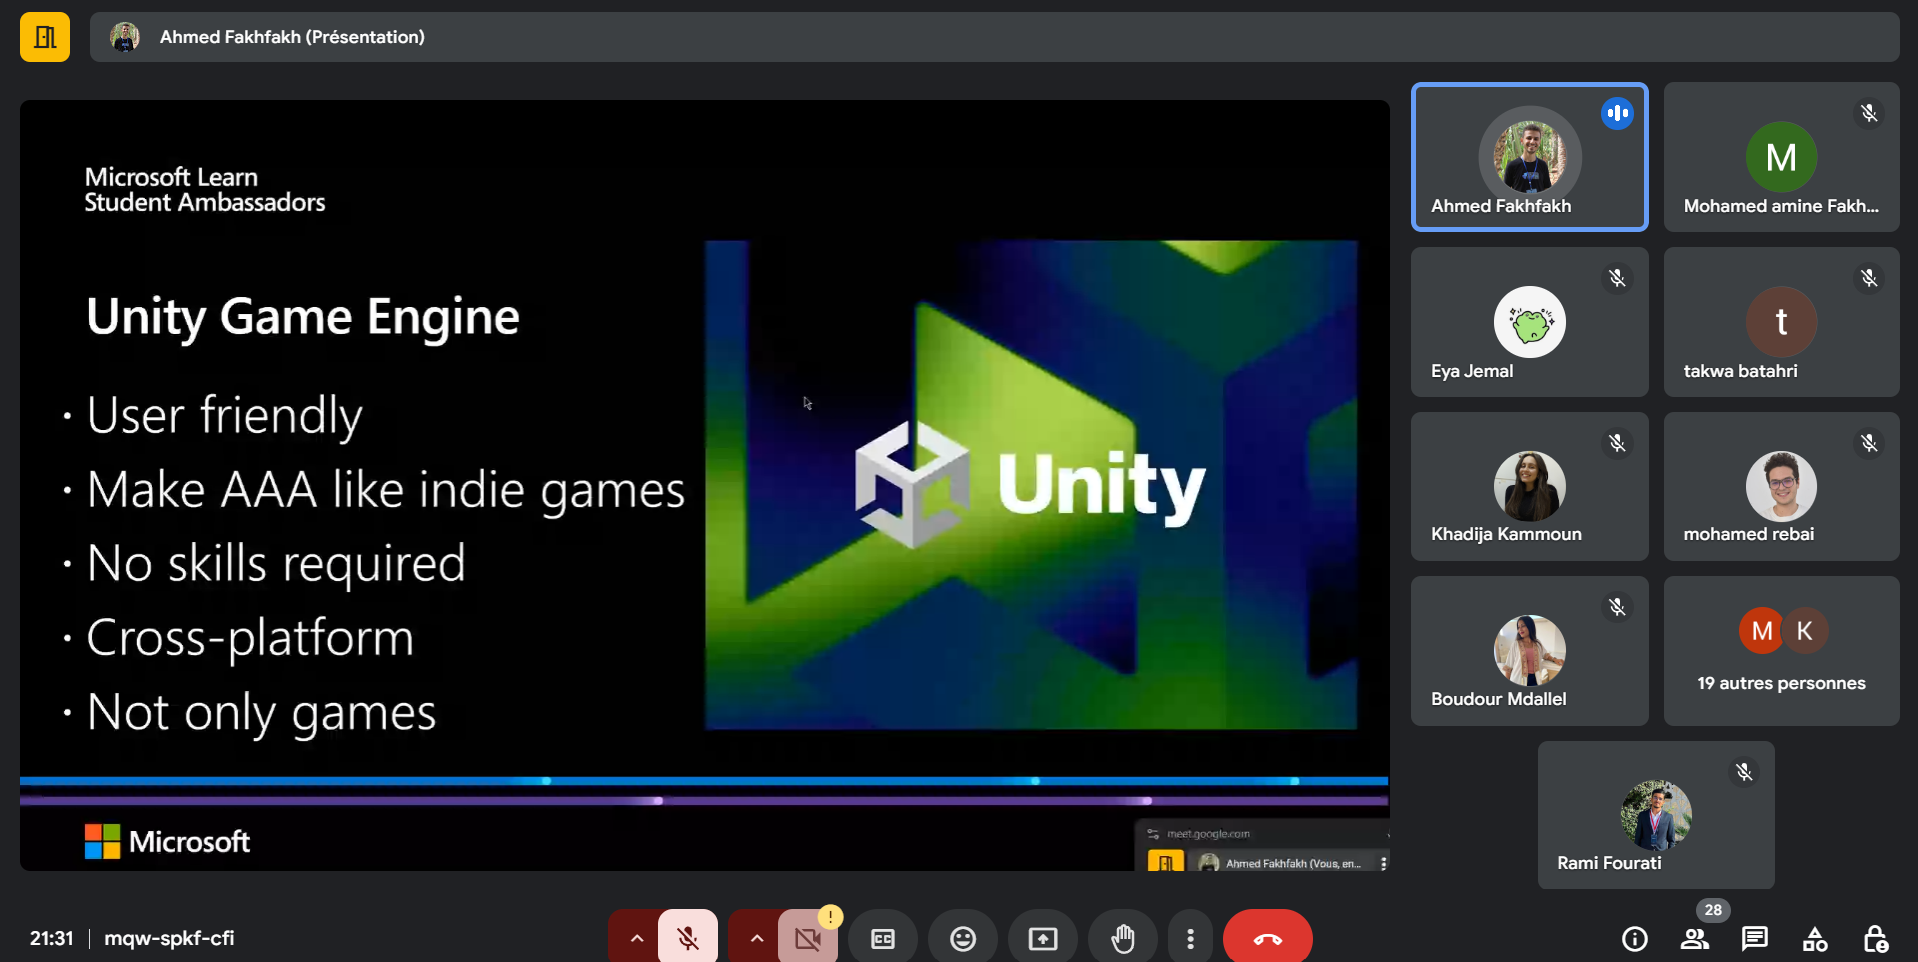Select Khadija Kammoun participant tile
1918x962 pixels.
(x=1529, y=486)
